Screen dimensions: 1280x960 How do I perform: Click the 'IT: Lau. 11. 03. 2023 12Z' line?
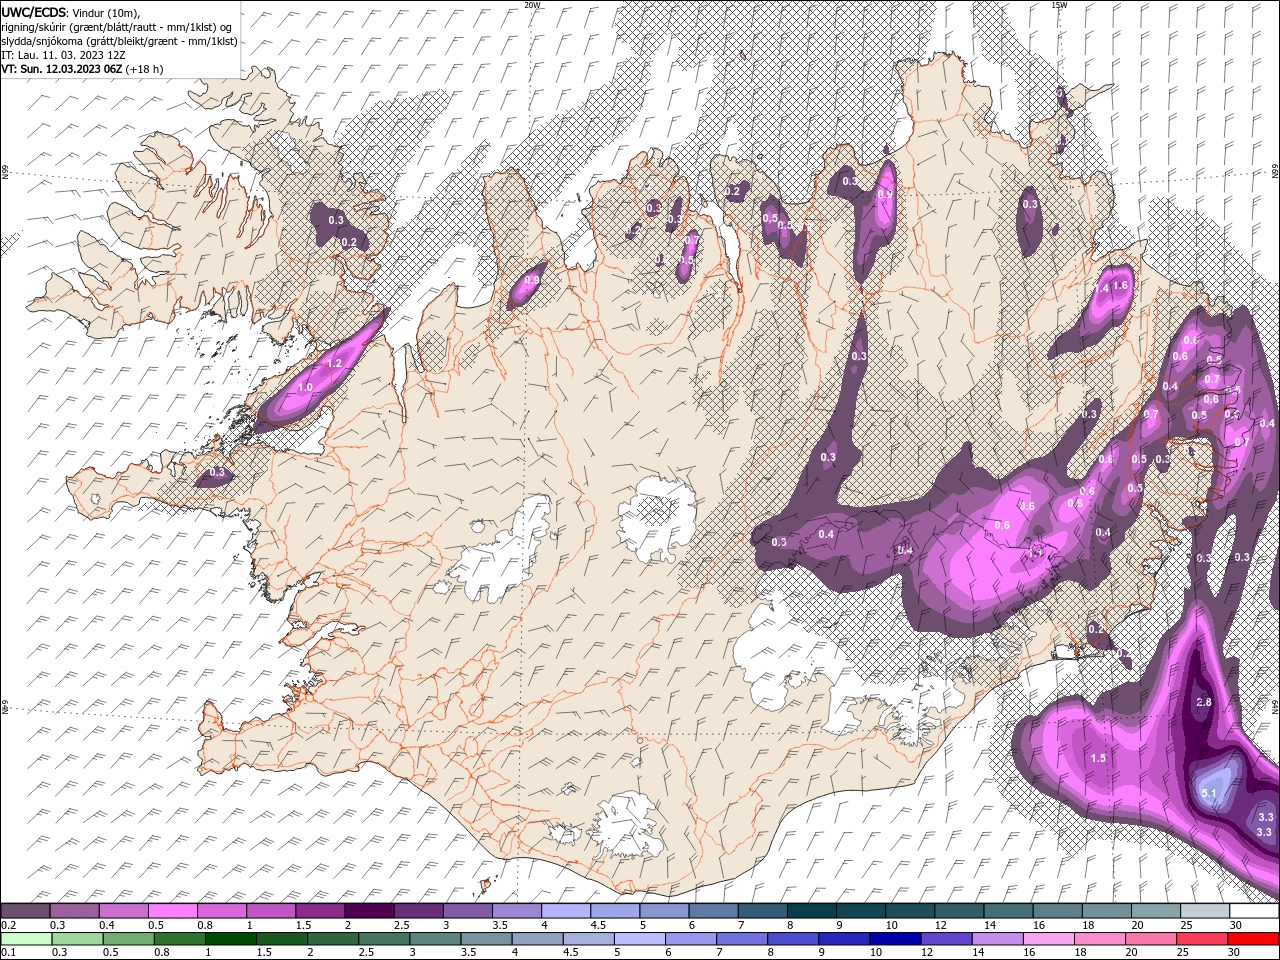tap(63, 55)
